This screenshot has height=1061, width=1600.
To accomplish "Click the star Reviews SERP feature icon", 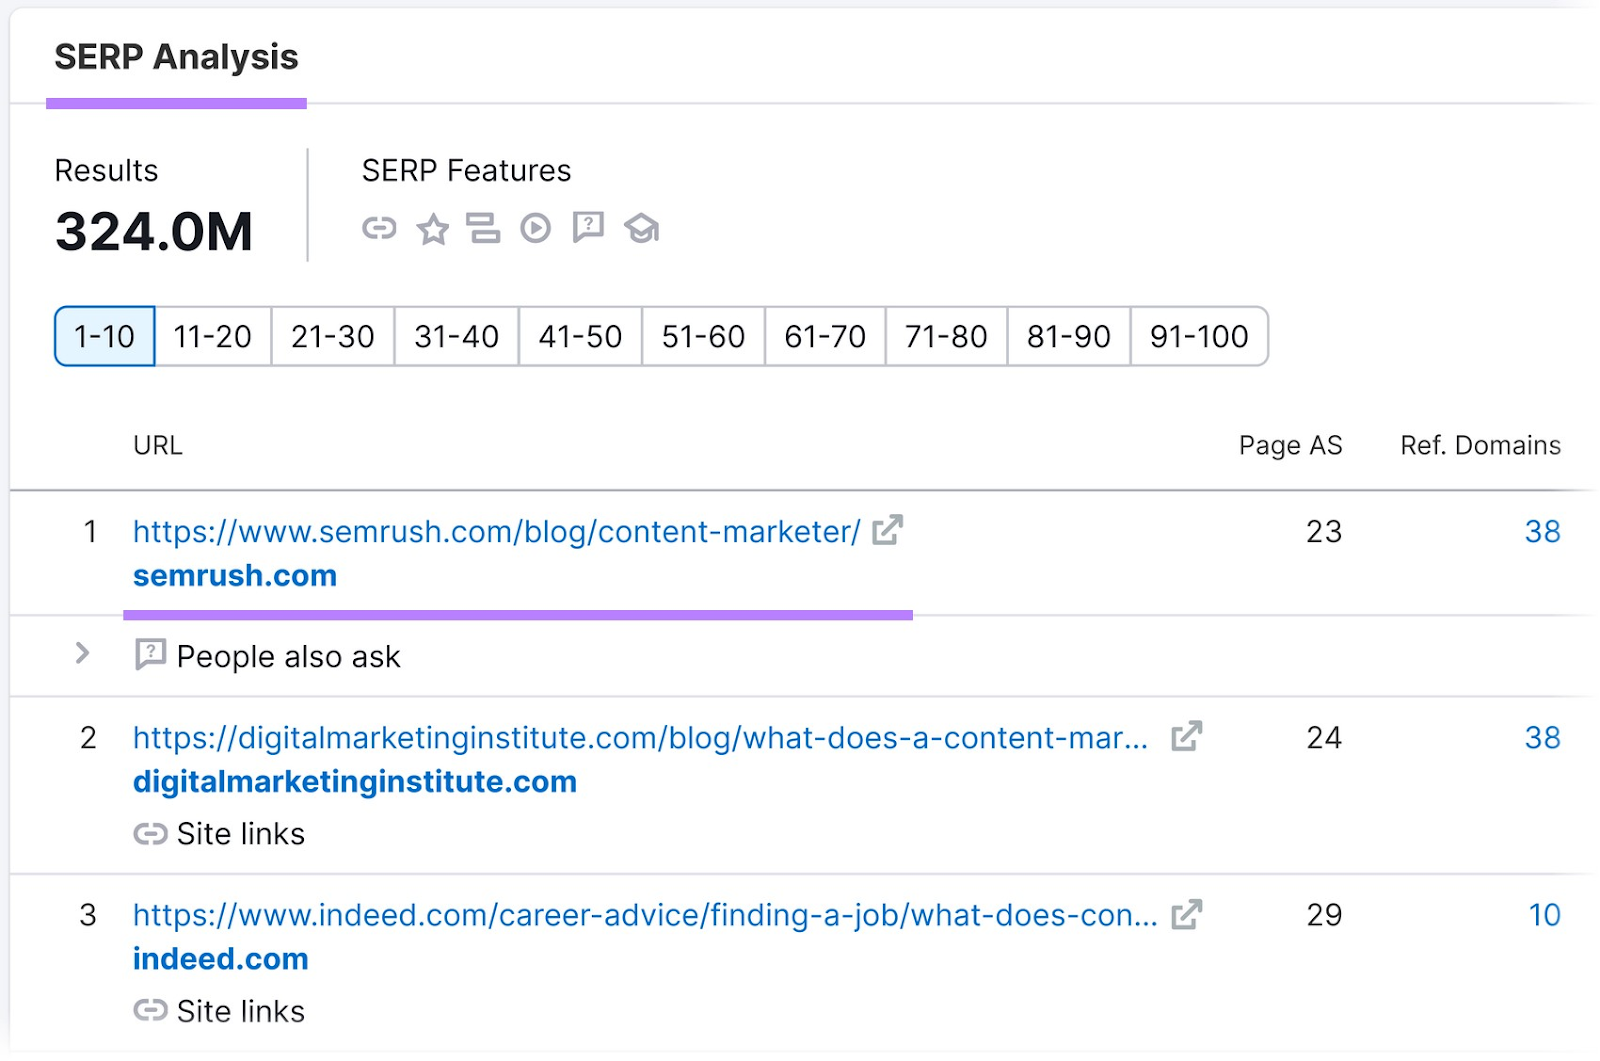I will point(432,228).
